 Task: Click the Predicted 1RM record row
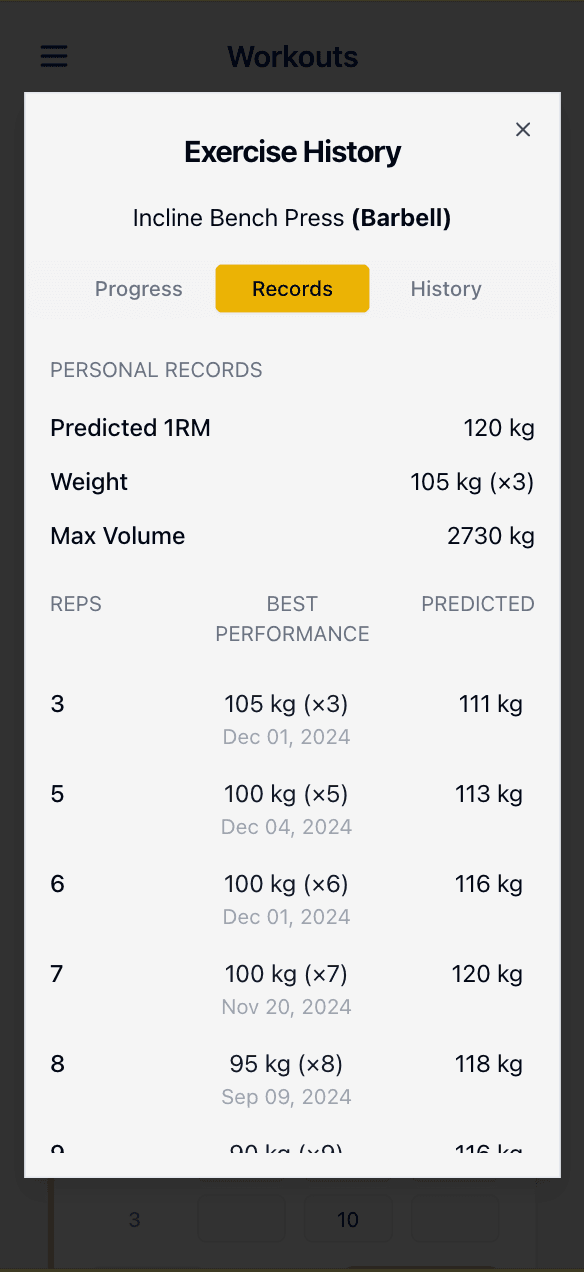click(x=292, y=428)
